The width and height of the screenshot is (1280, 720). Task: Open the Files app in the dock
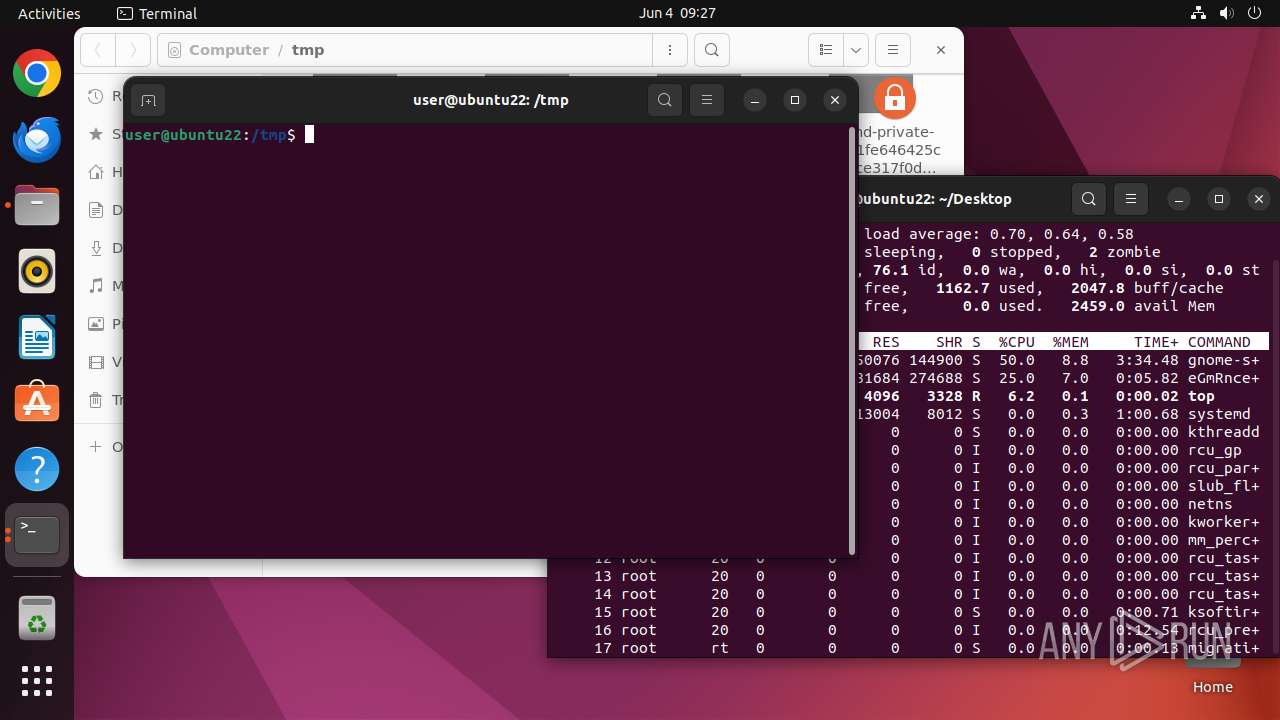pos(37,205)
